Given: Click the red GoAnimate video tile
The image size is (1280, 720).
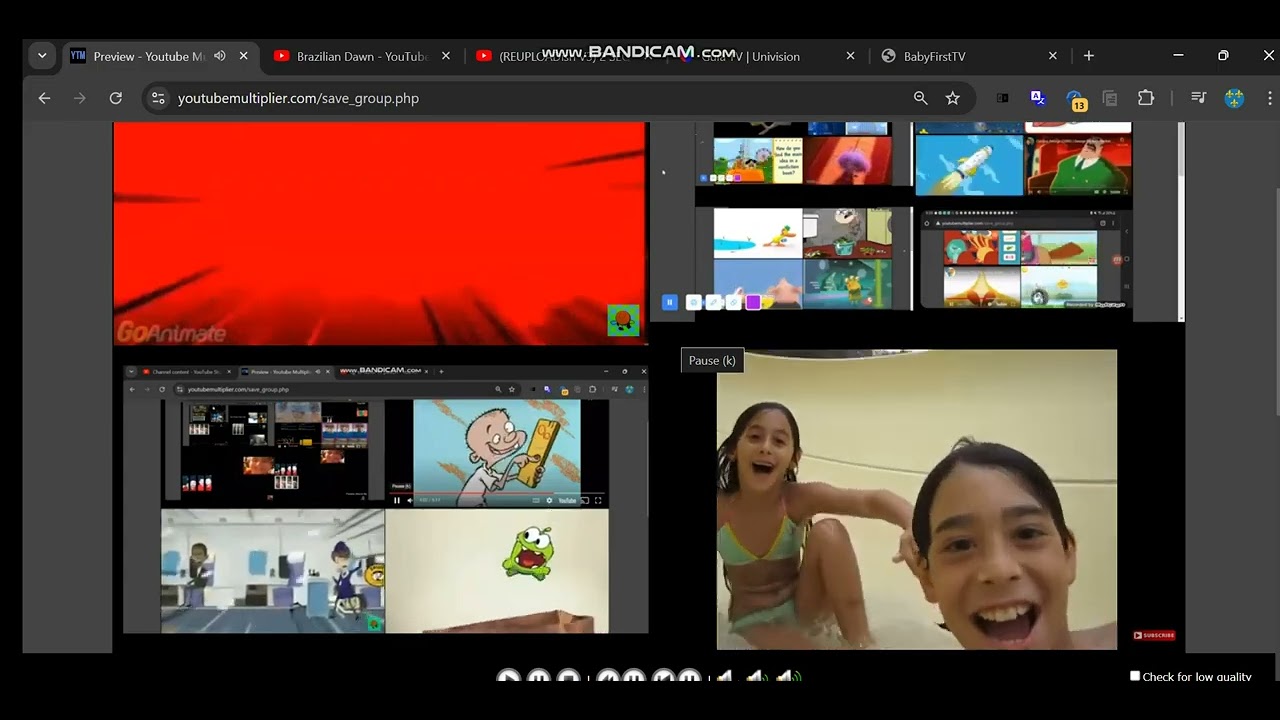Looking at the screenshot, I should 380,234.
